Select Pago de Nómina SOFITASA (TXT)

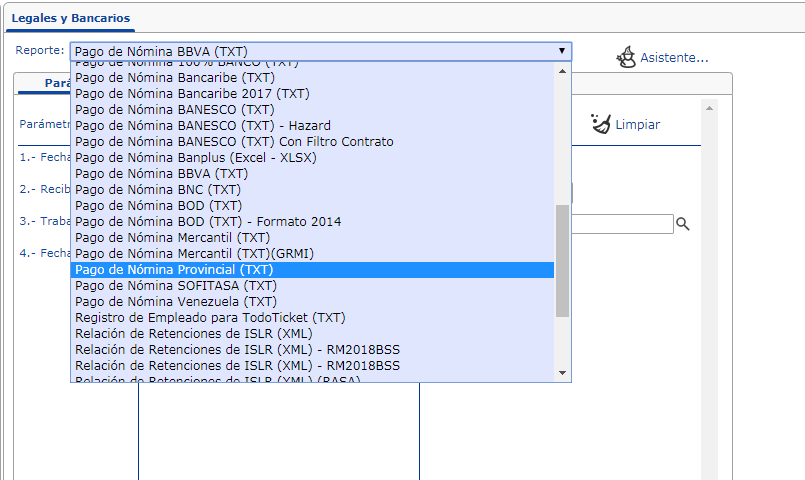pos(312,285)
